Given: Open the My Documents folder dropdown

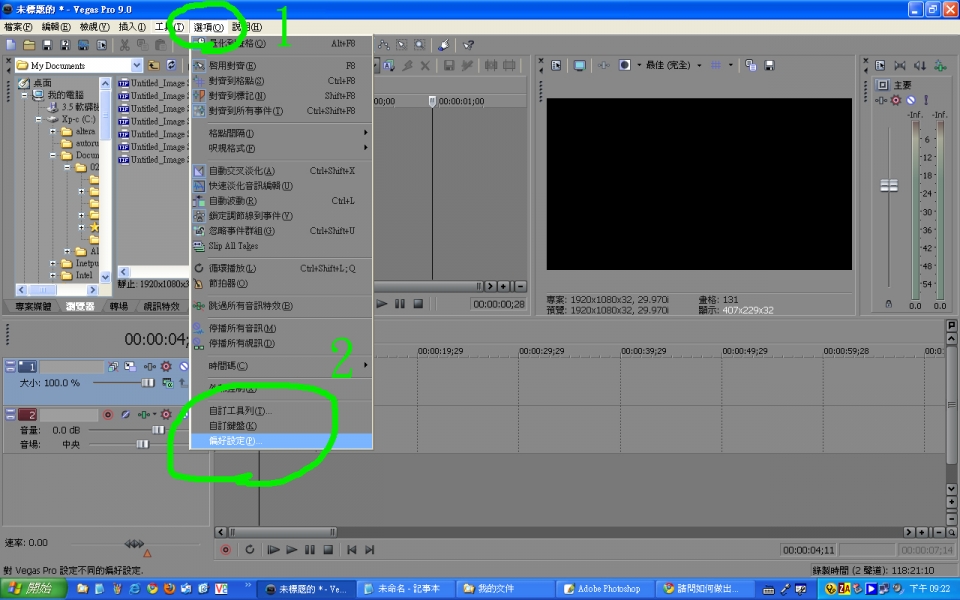Looking at the screenshot, I should pyautogui.click(x=137, y=65).
